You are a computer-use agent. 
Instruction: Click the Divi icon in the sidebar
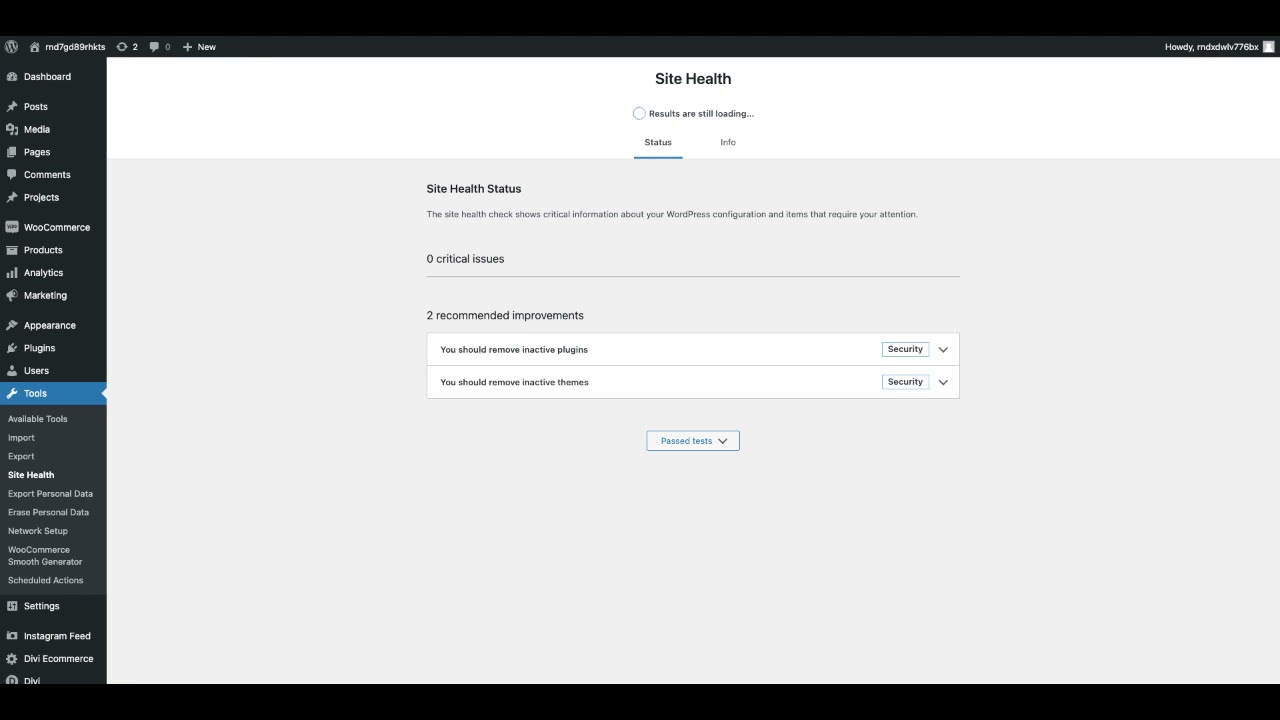click(12, 680)
